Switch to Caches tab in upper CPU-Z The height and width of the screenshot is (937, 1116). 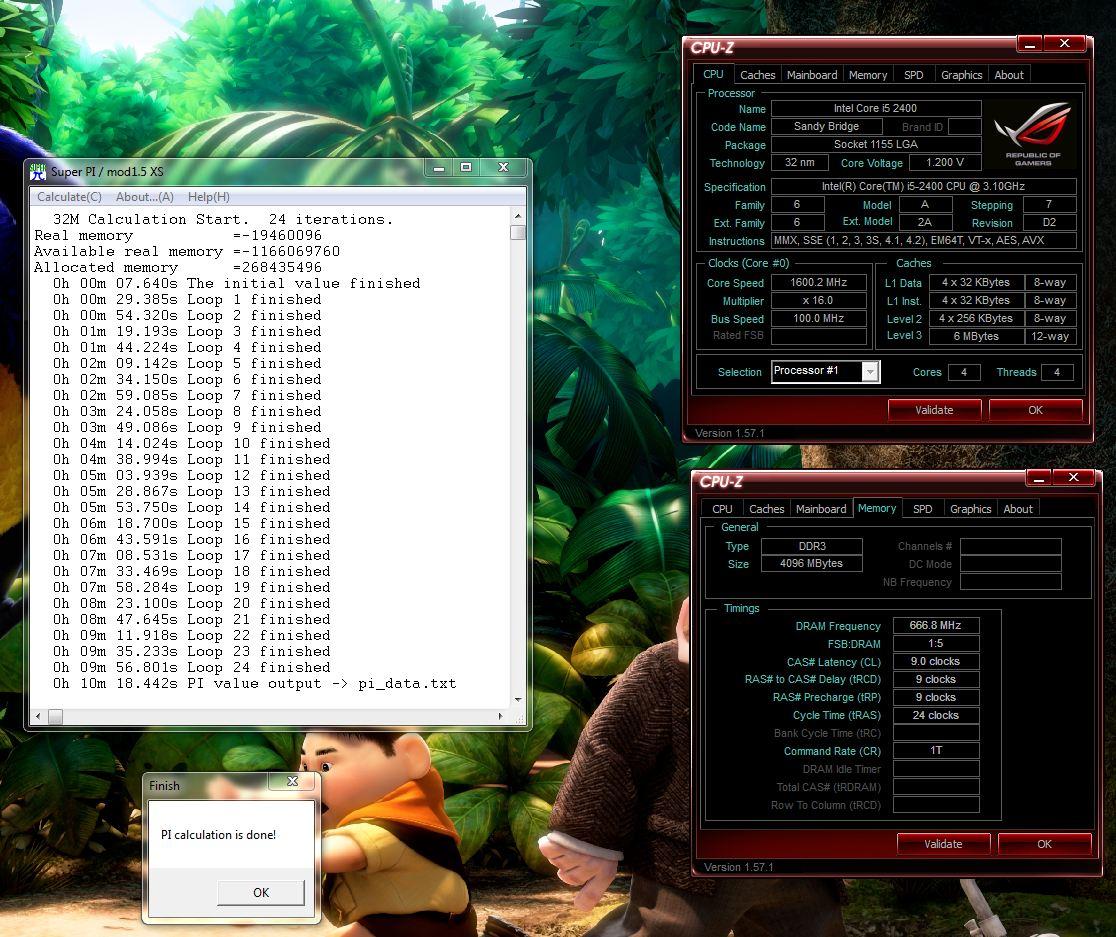[757, 75]
